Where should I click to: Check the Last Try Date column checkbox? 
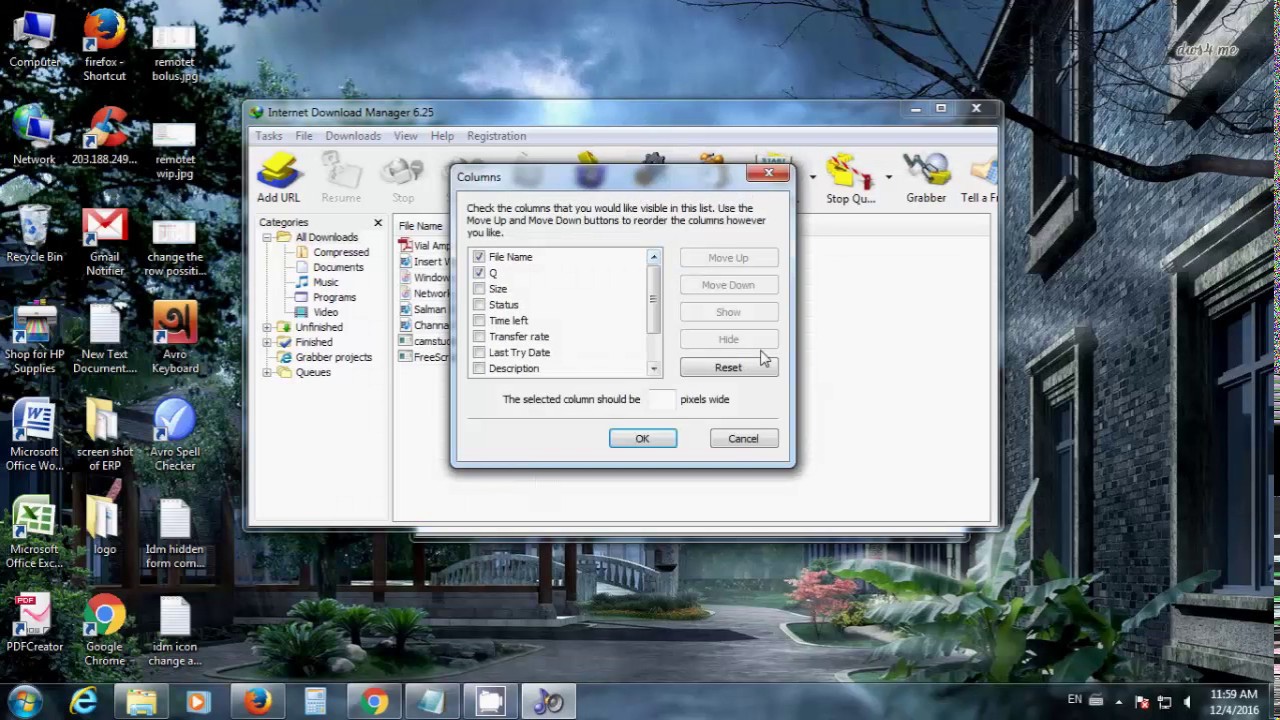(x=479, y=353)
